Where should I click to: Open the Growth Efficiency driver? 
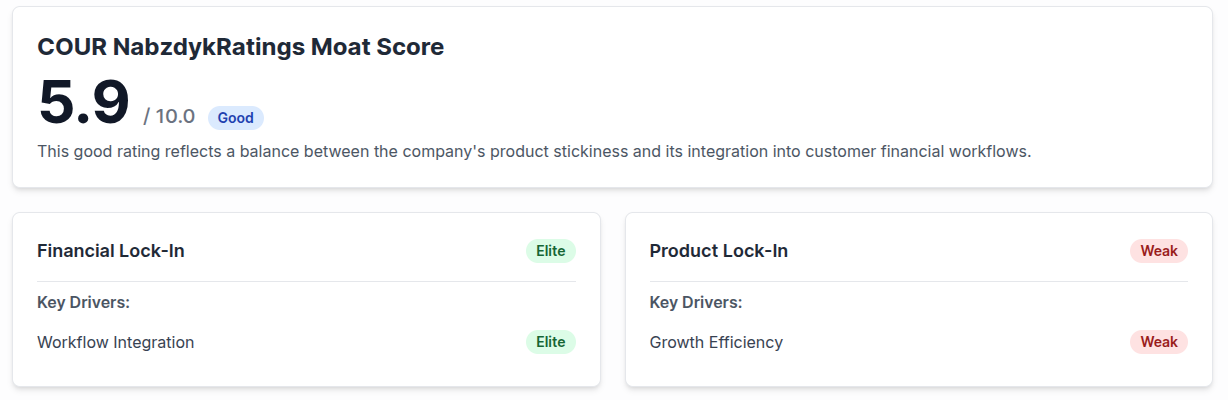pos(716,342)
